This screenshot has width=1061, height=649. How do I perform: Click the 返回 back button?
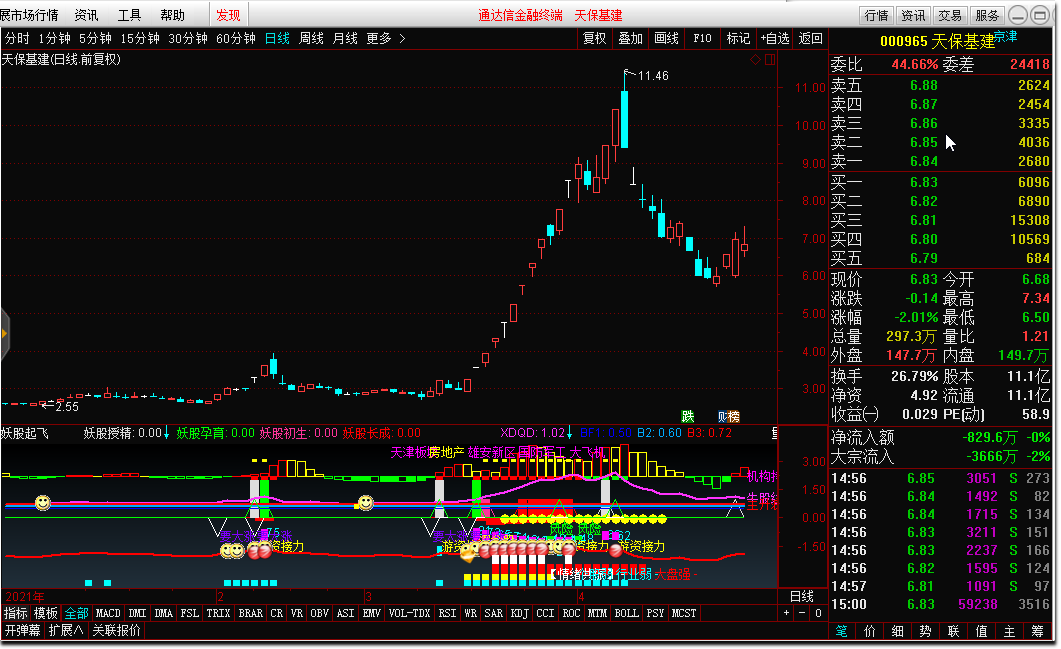click(811, 39)
